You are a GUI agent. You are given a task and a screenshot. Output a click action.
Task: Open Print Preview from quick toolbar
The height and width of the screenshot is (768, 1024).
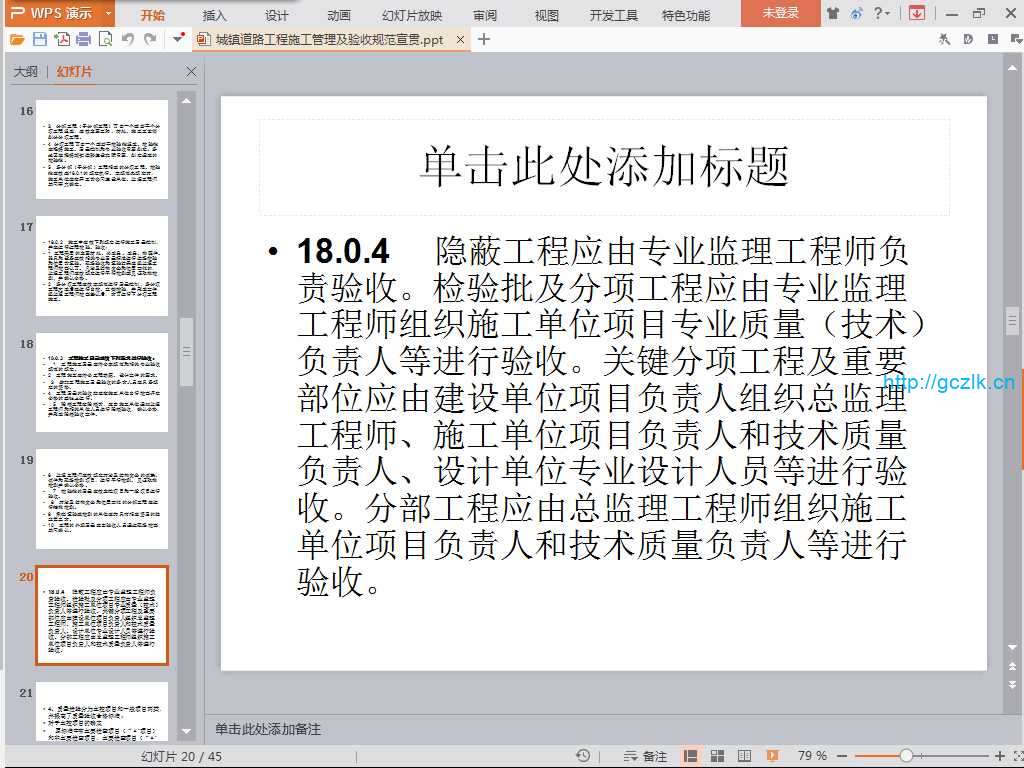point(105,39)
